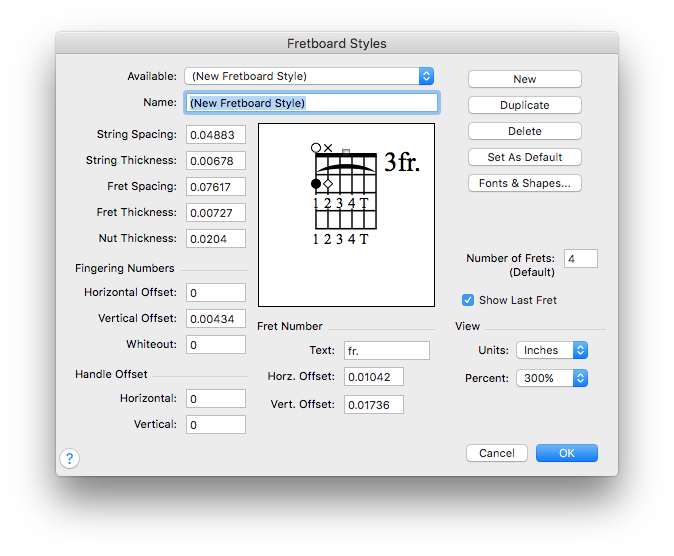Screen dimensions: 674x556
Task: Click the Fret Spacing field
Action: [216, 187]
